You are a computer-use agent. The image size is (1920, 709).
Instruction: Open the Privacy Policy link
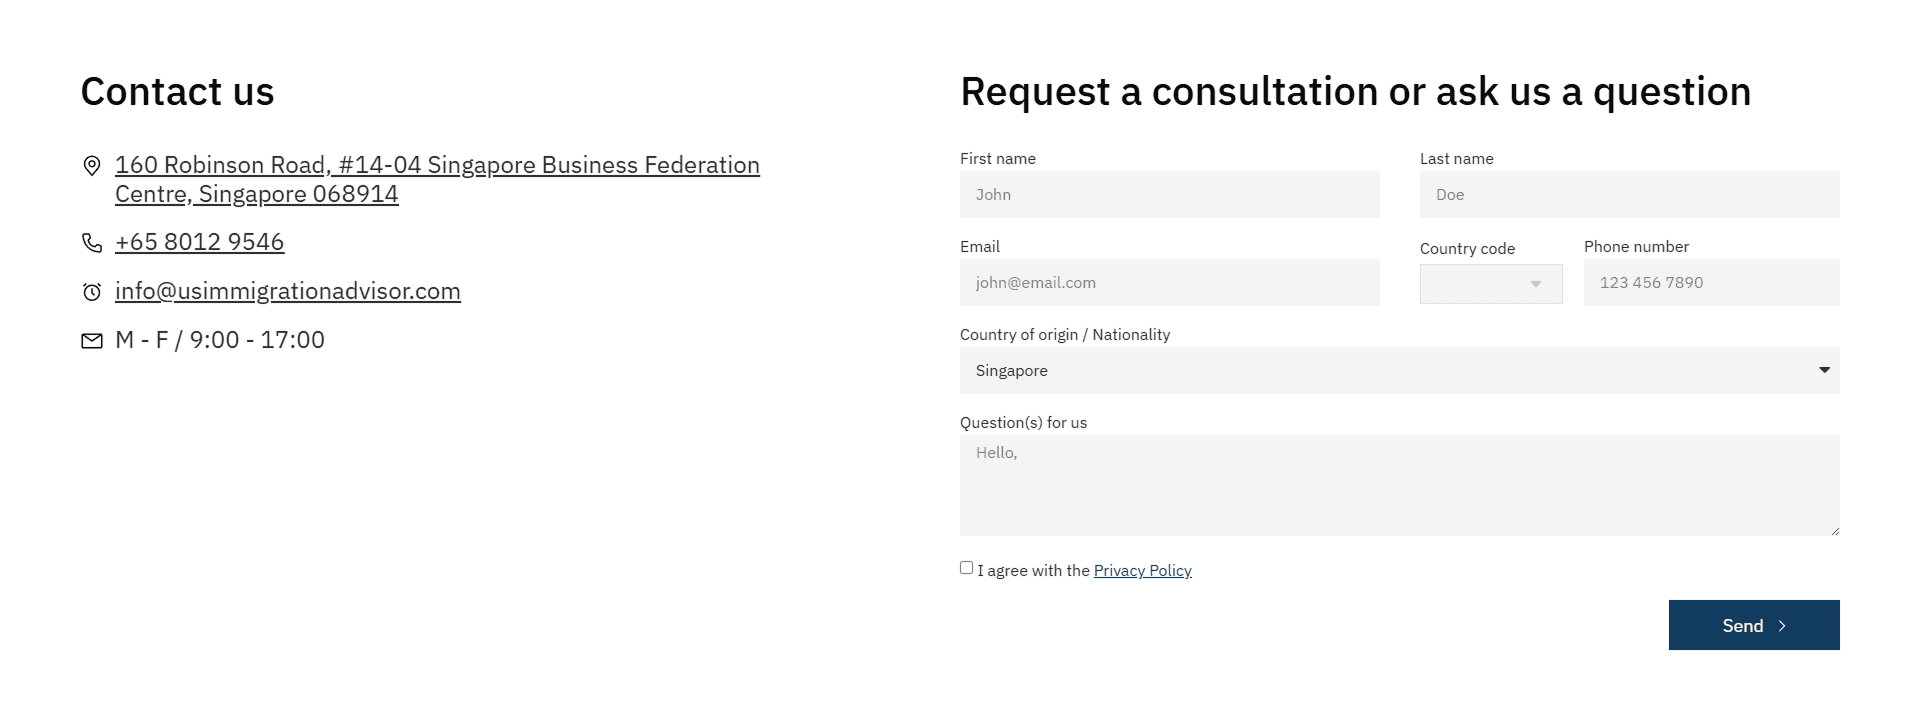[x=1142, y=570]
